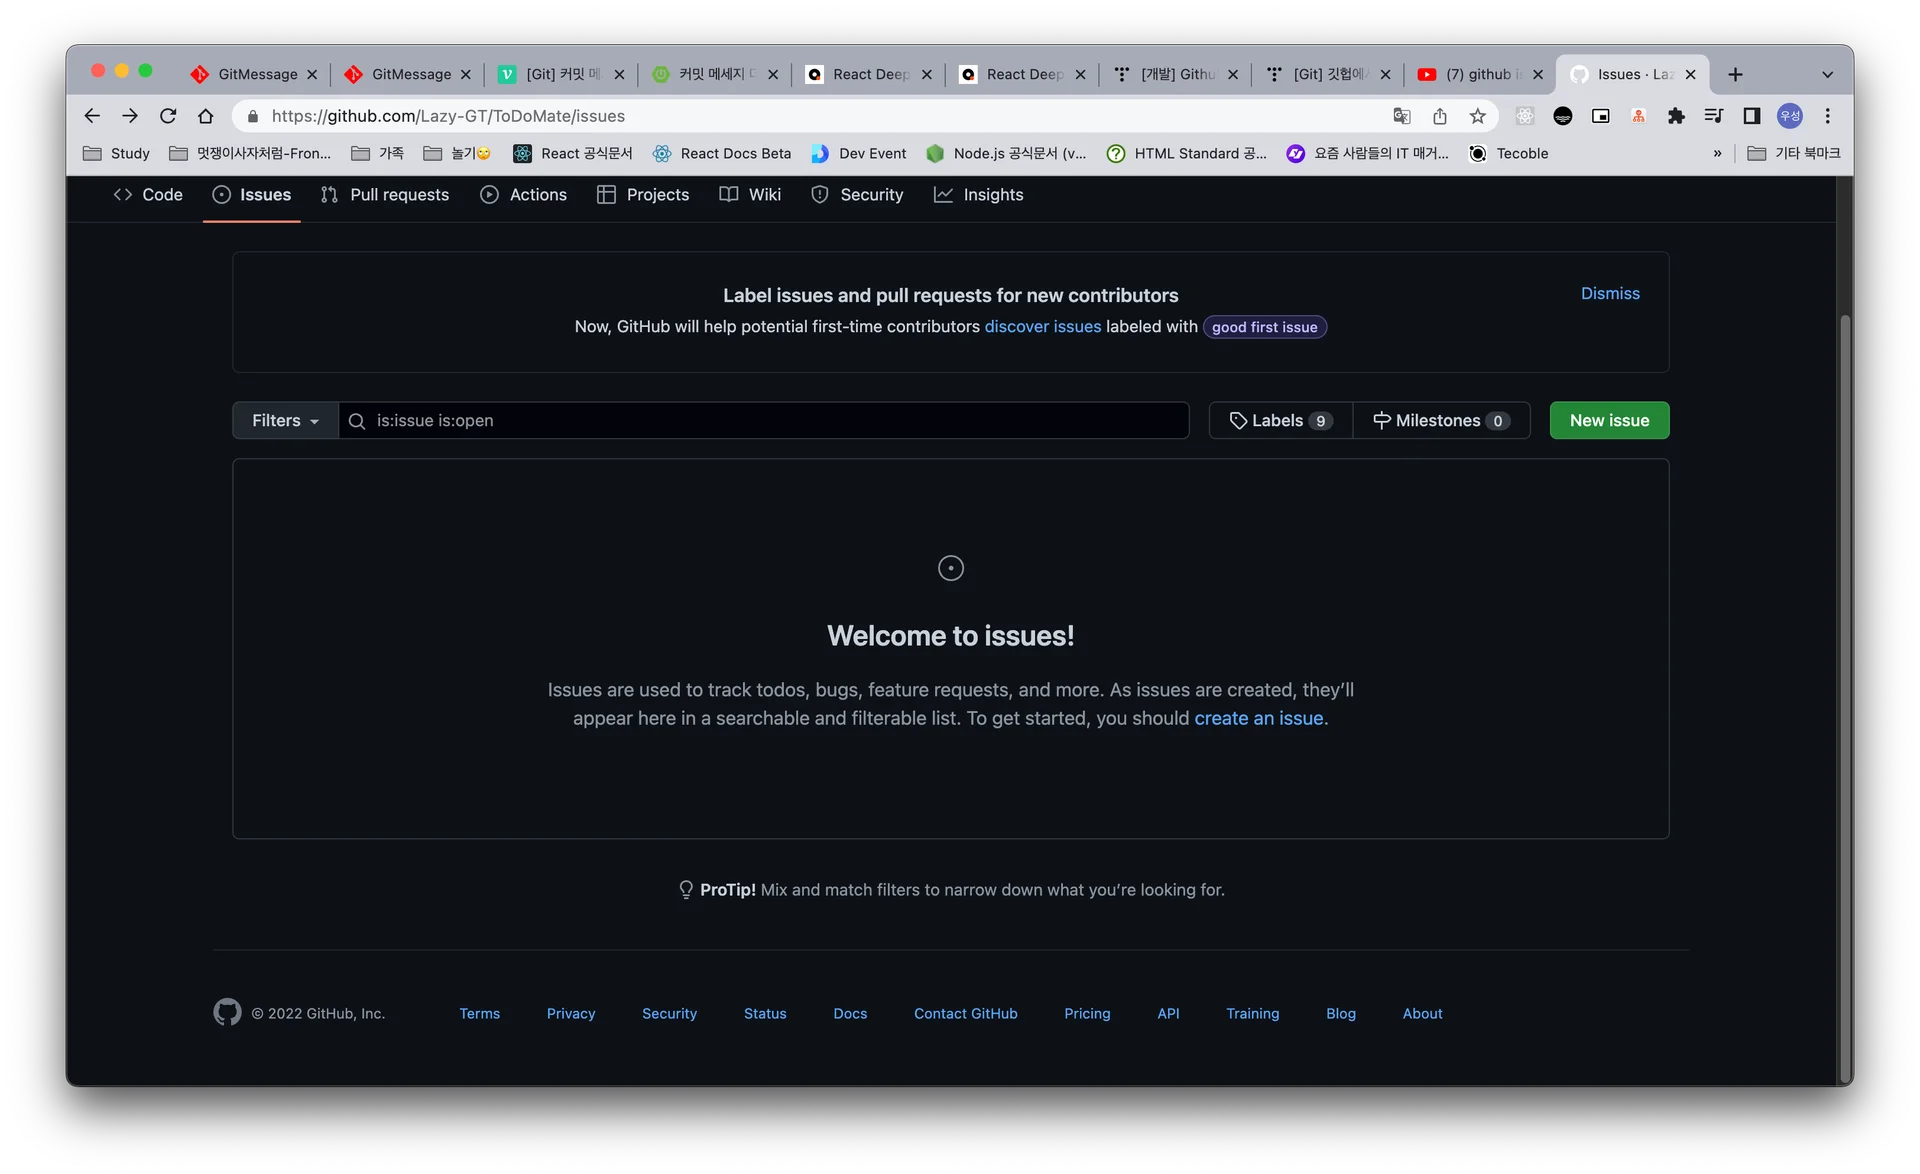Follow the create an issue link
The image size is (1920, 1174).
click(1258, 718)
